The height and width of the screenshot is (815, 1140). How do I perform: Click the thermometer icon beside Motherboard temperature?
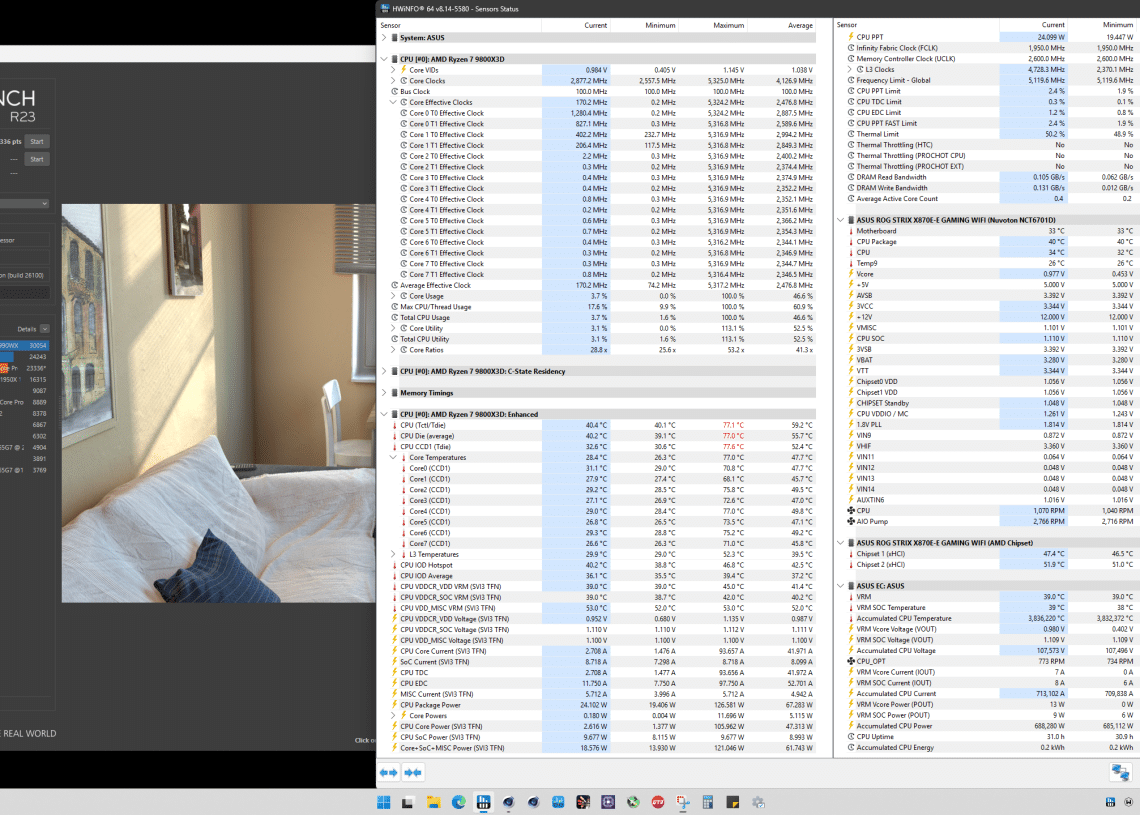(x=851, y=231)
